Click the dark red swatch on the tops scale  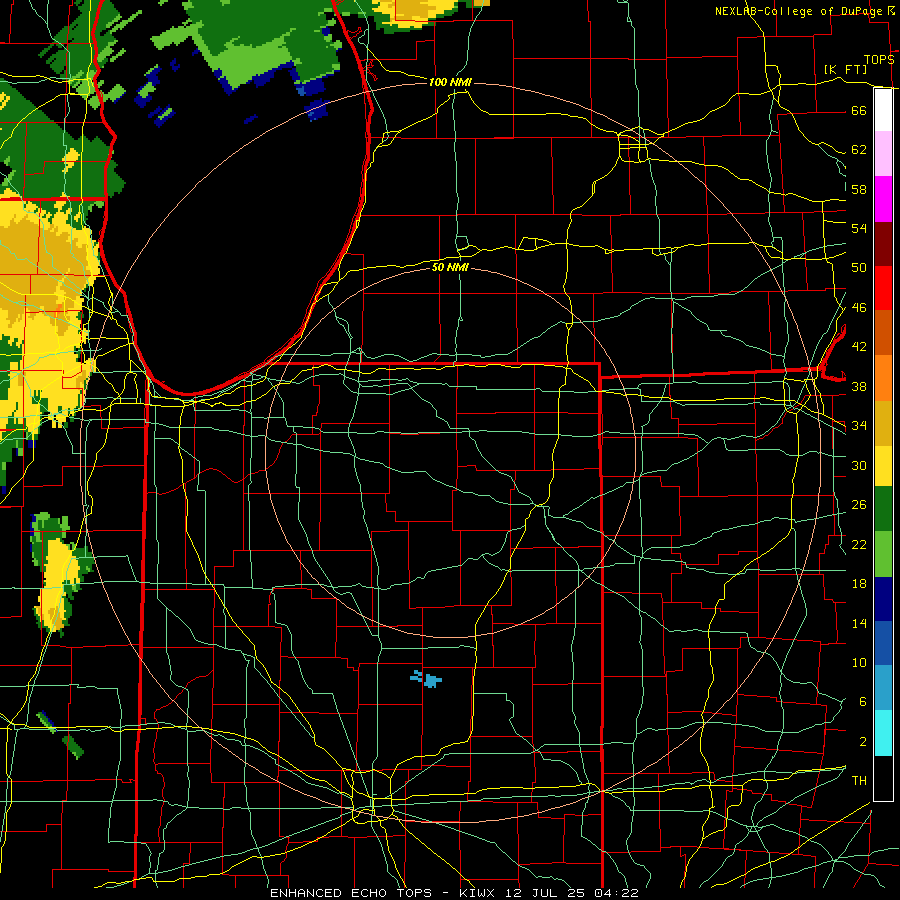(x=883, y=245)
